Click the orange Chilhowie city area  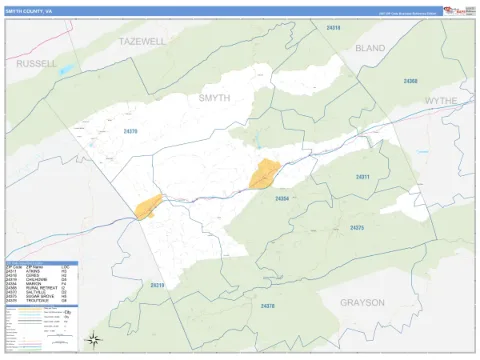148,207
